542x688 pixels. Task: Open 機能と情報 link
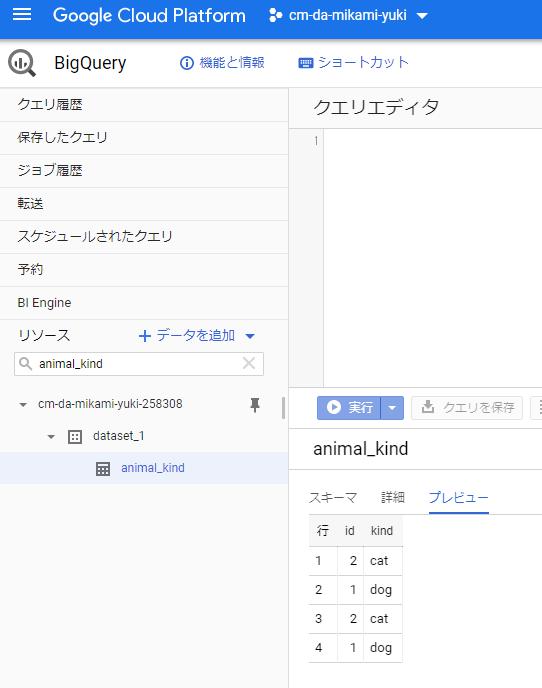click(x=232, y=63)
